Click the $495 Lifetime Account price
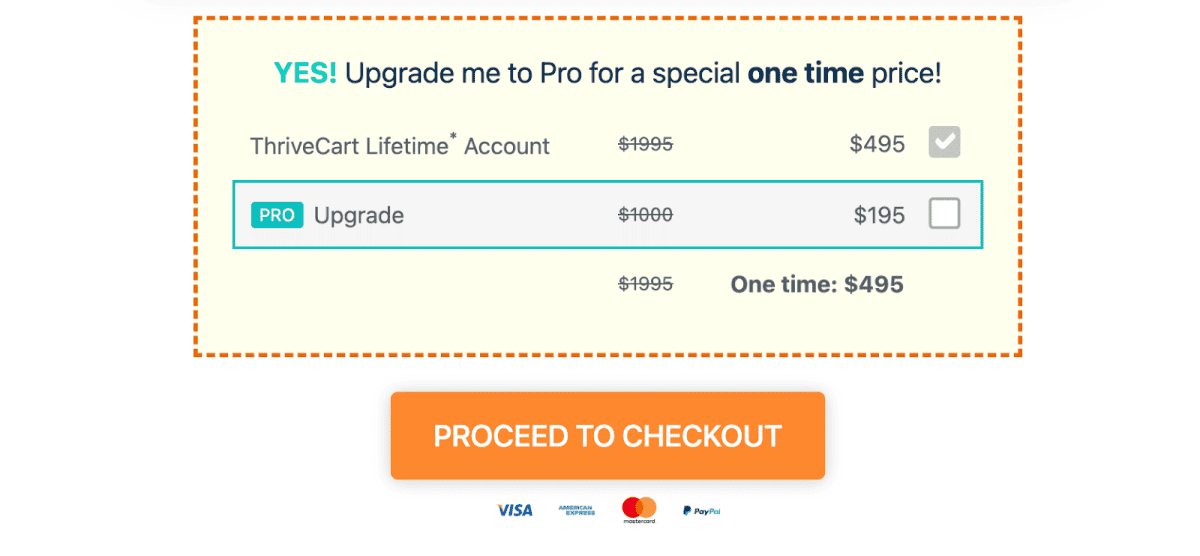Viewport: 1200px width, 556px height. 877,144
